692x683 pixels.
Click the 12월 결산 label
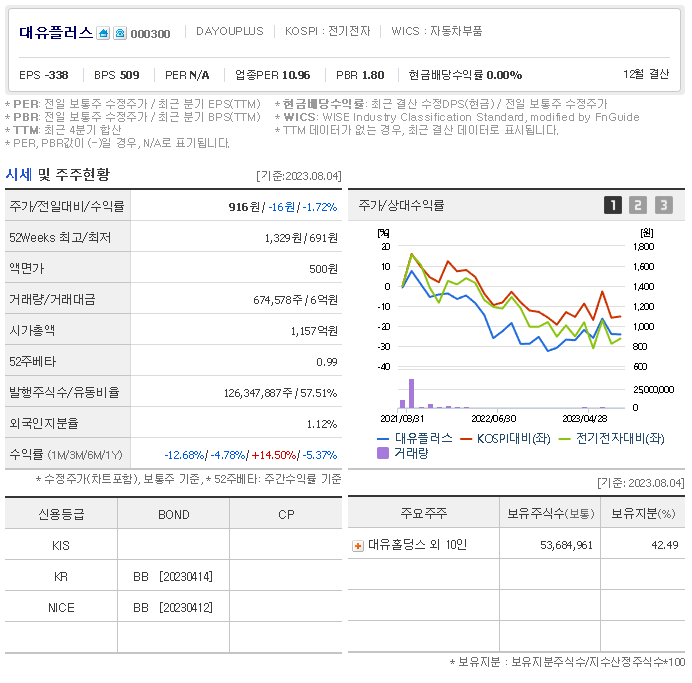point(646,74)
